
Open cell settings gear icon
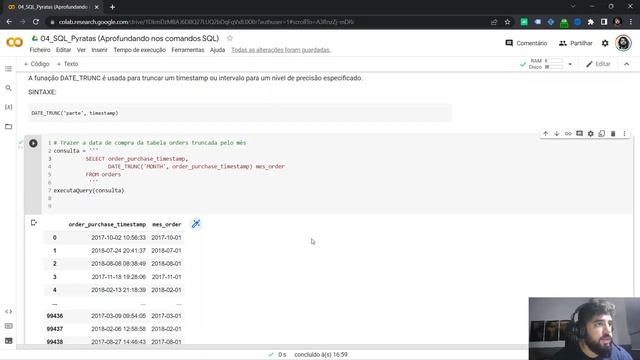[x=591, y=133]
